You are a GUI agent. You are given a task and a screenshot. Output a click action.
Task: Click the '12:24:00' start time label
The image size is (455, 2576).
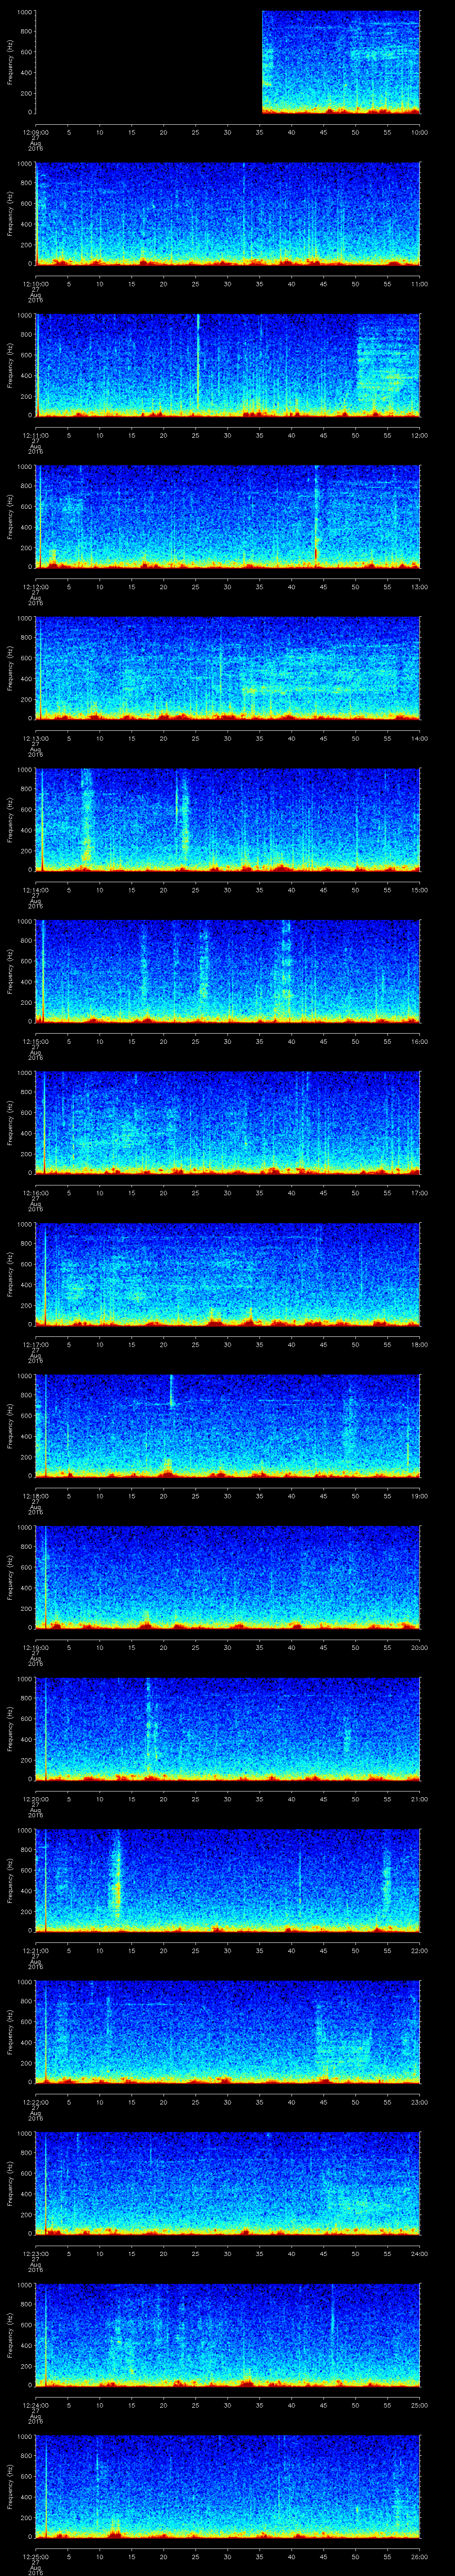[36, 2405]
